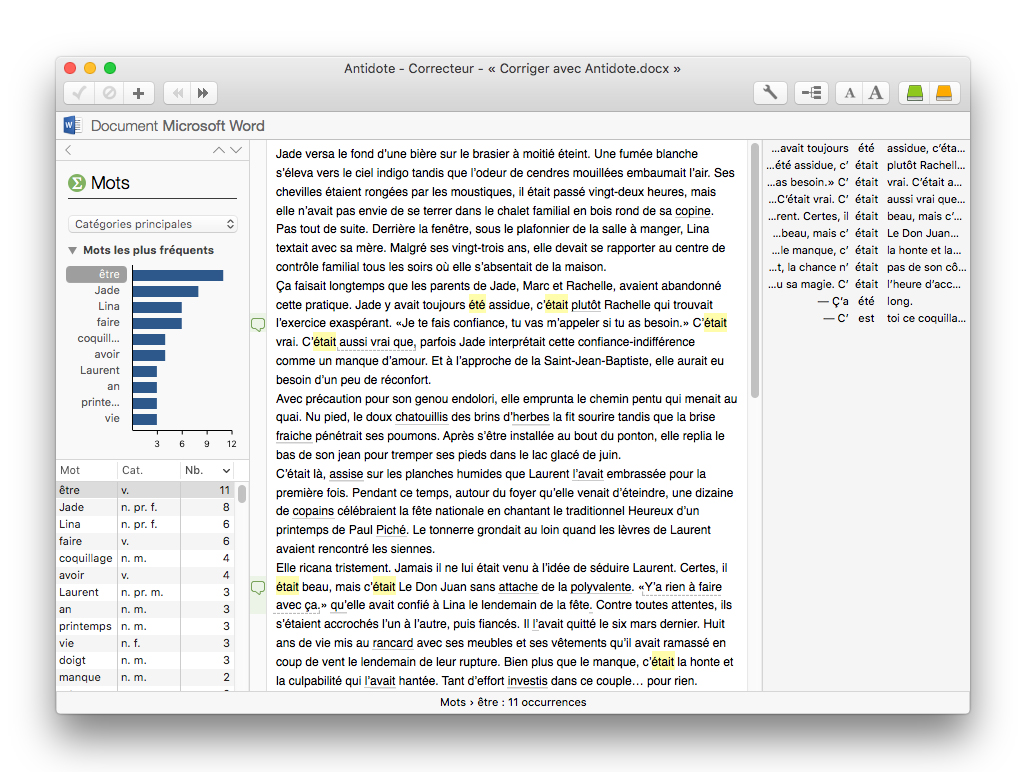Image resolution: width=1027 pixels, height=772 pixels.
Task: Click the plus add-to-dictionary button
Action: pyautogui.click(x=138, y=93)
